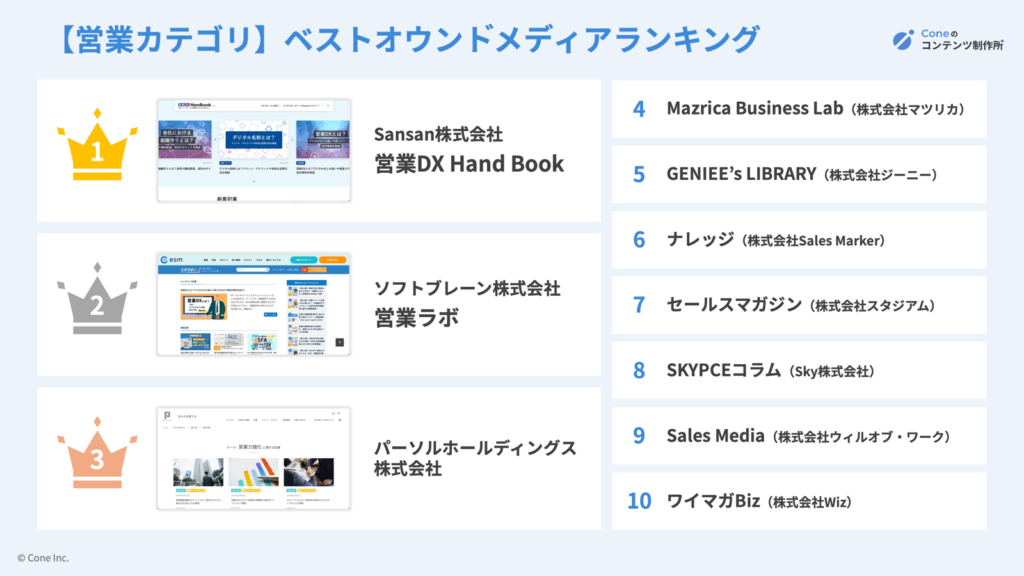Open the 営業ラボ esm site thumbnail
The image size is (1024, 576).
coord(254,304)
